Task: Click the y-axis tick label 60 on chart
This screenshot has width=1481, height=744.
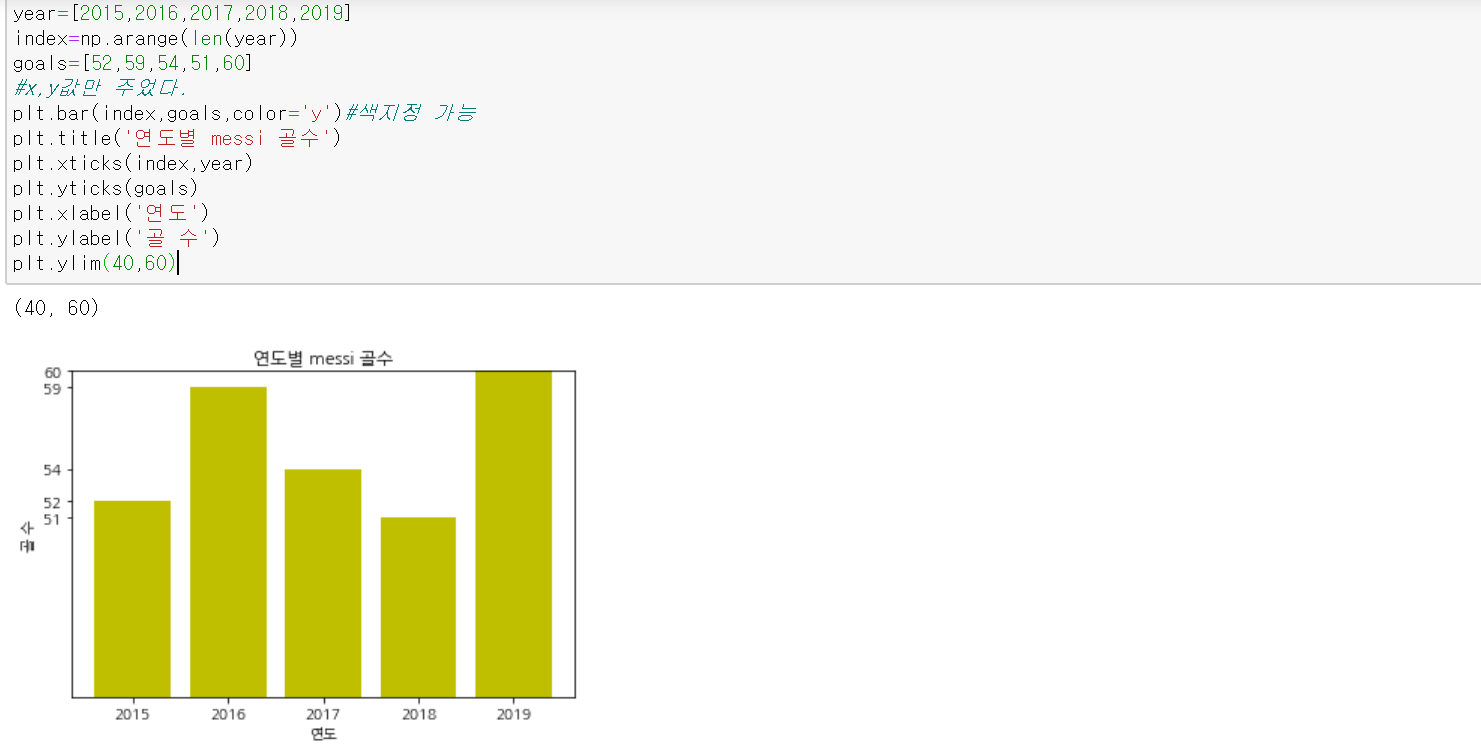Action: 53,372
